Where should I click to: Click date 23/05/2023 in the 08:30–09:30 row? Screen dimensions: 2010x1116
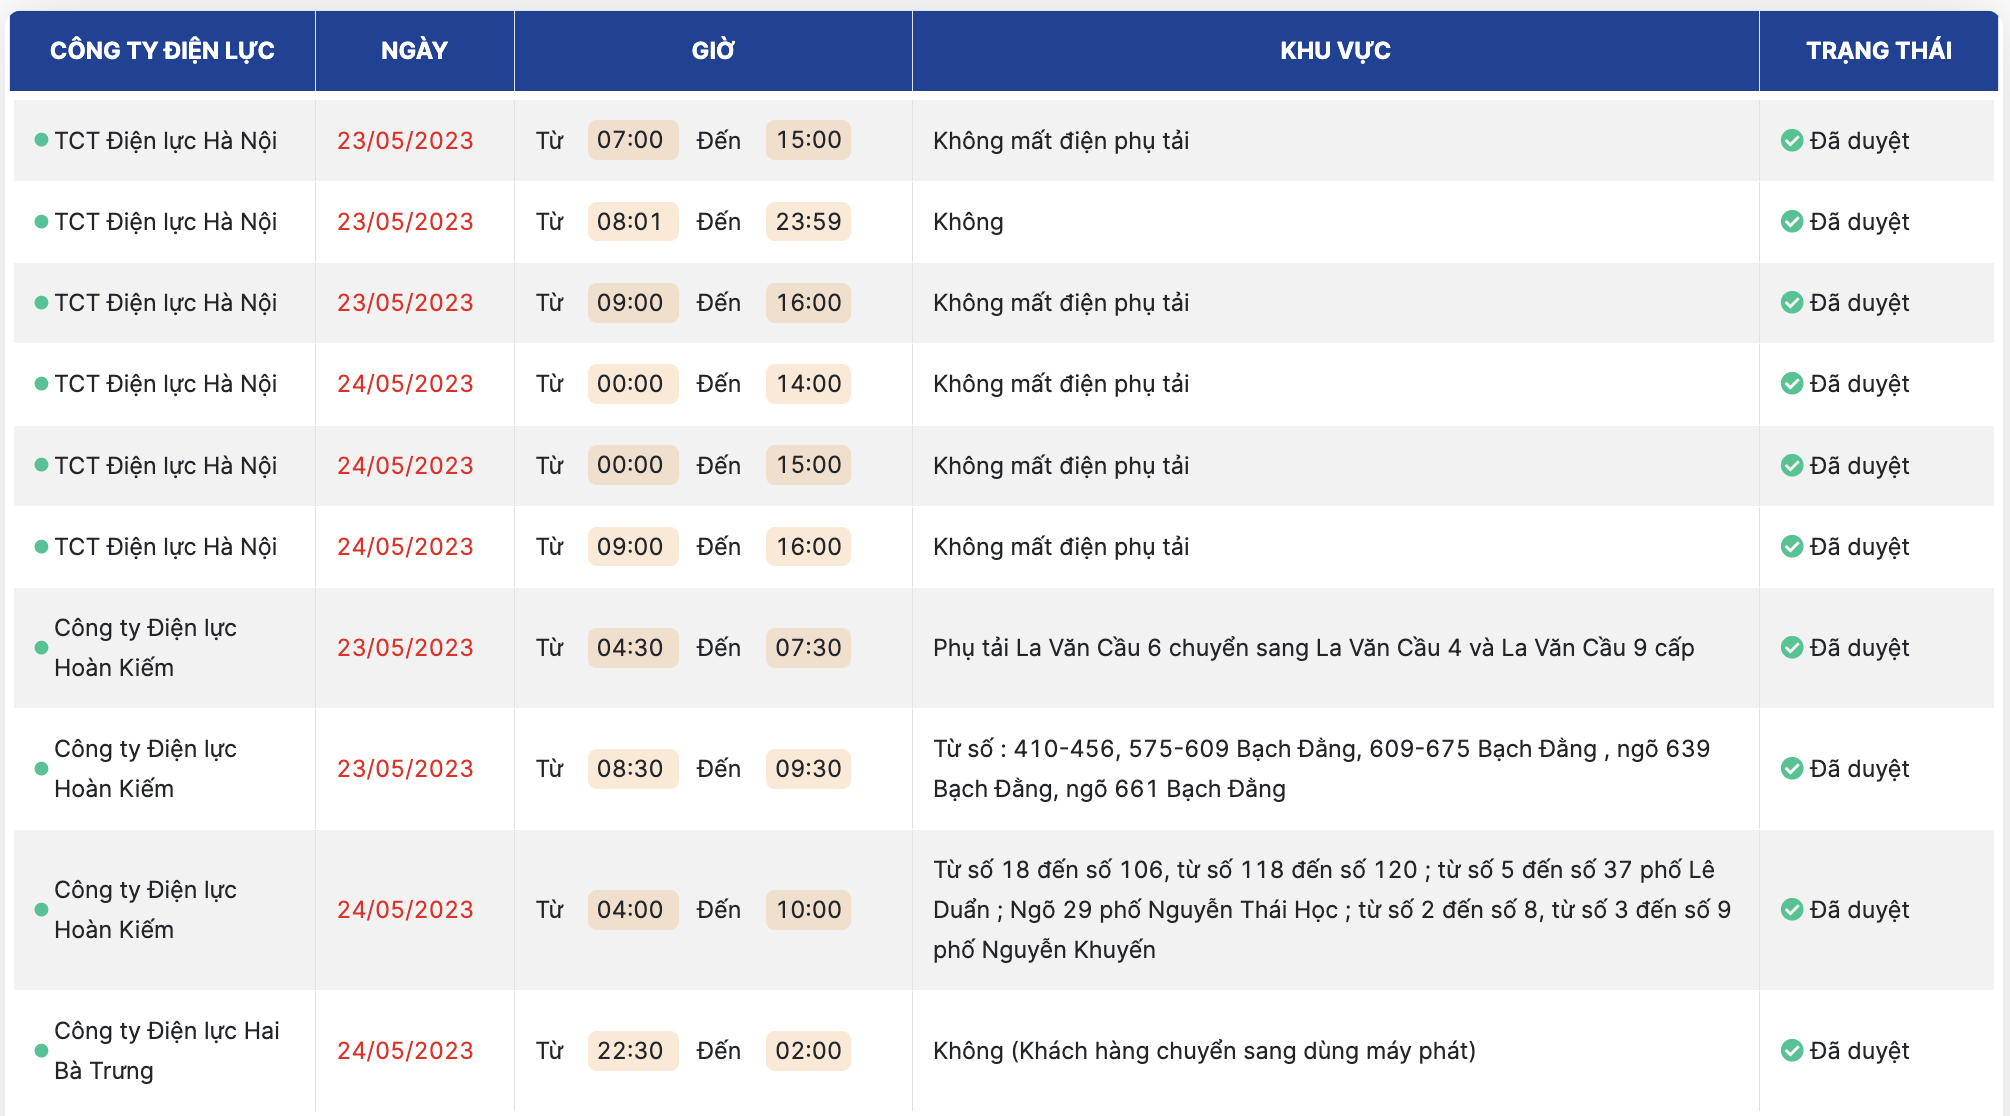click(405, 768)
